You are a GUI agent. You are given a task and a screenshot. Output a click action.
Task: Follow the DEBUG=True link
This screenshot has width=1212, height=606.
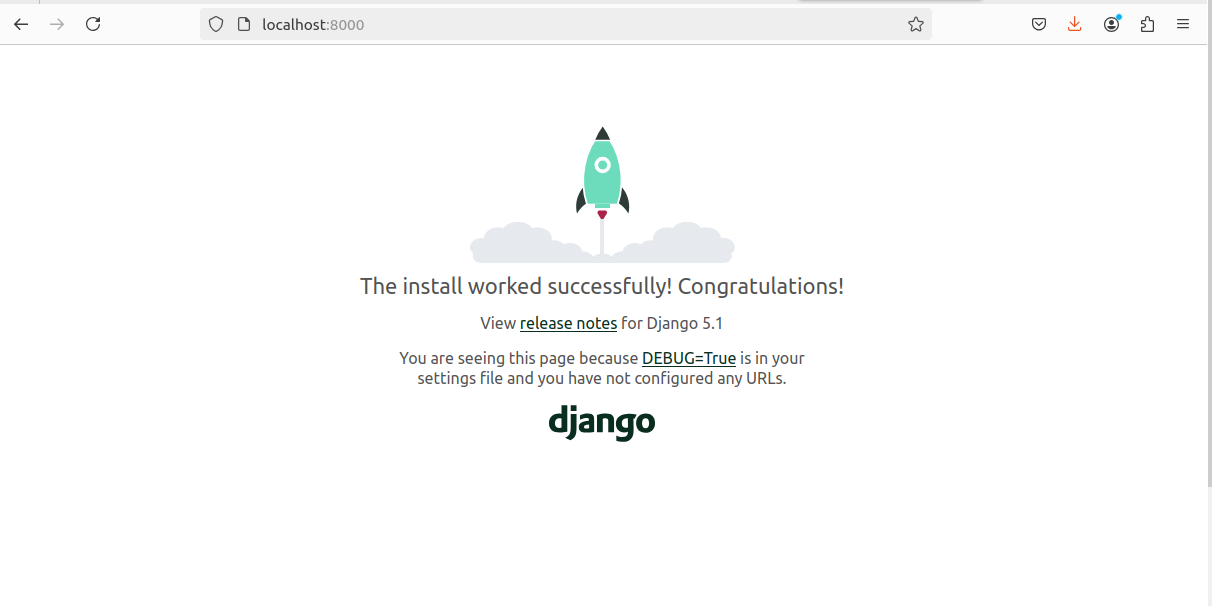tap(688, 358)
